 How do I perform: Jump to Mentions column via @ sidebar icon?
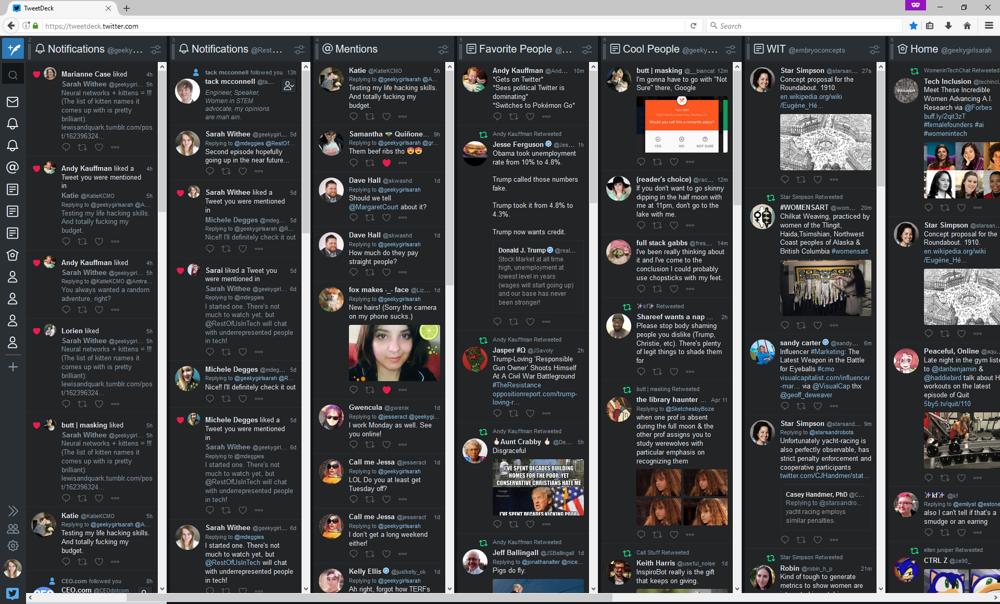click(13, 167)
